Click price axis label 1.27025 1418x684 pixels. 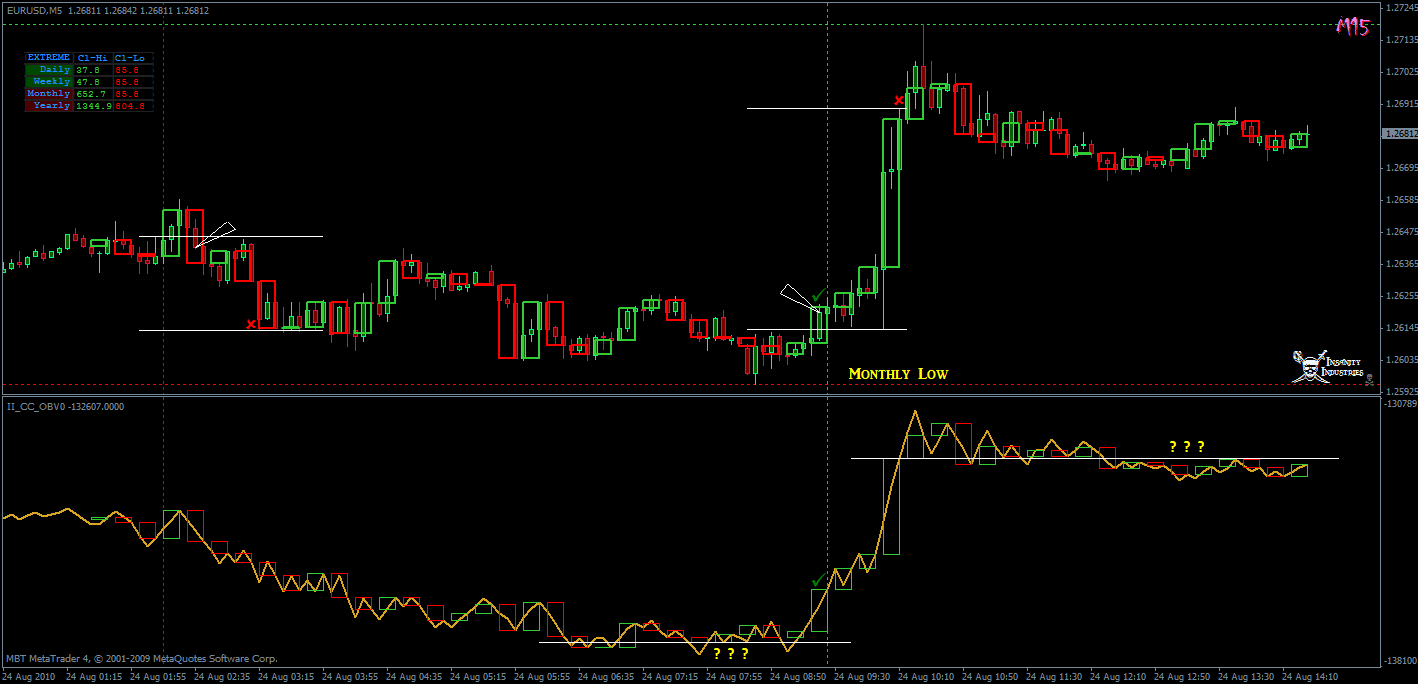pos(1402,72)
